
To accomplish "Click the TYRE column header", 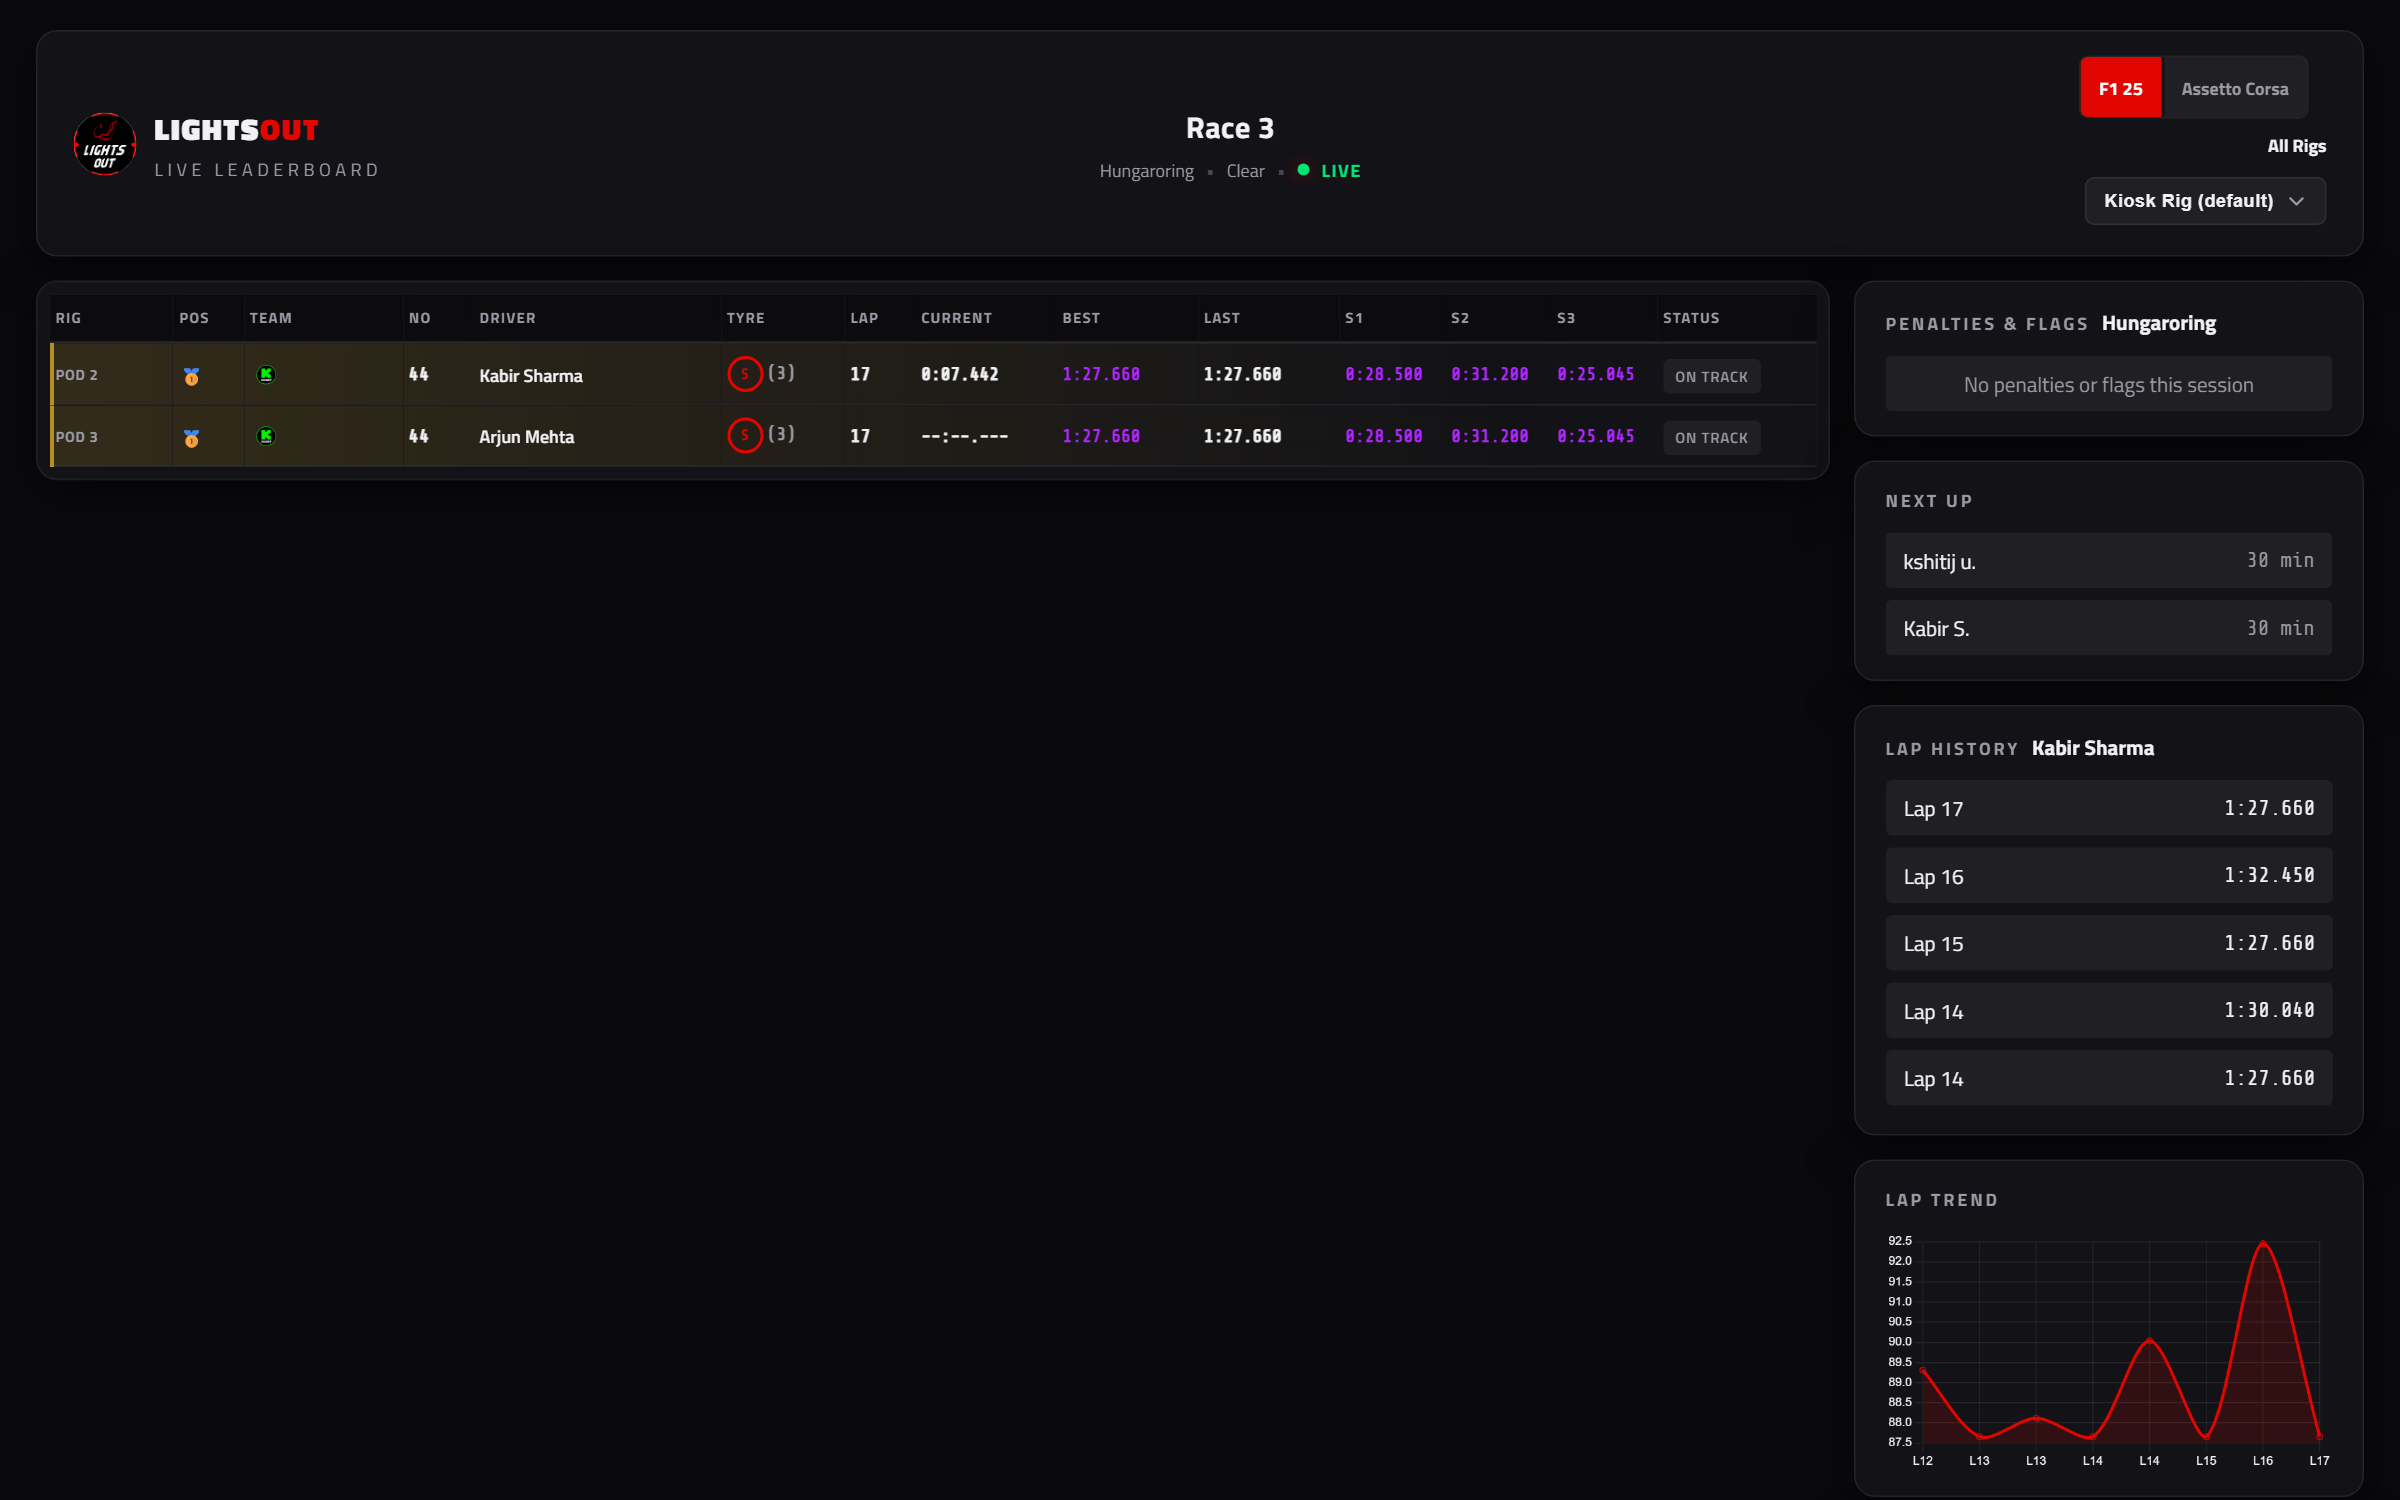I will click(745, 318).
